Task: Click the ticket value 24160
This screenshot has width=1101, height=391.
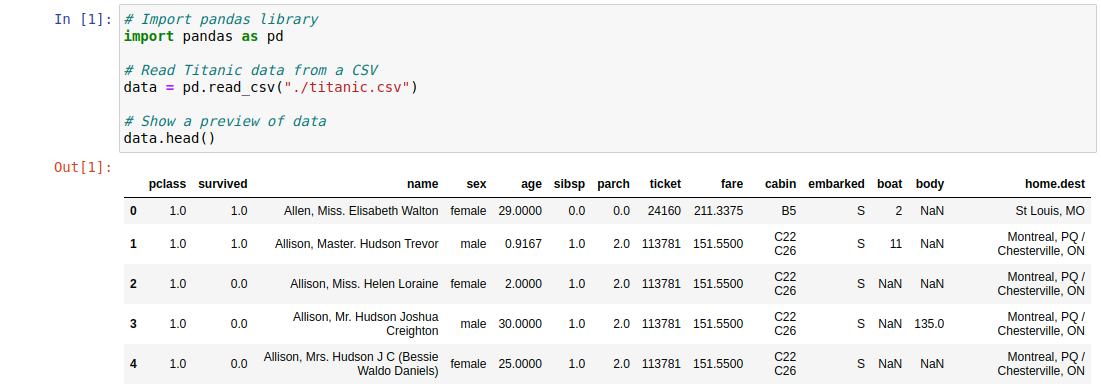Action: pyautogui.click(x=664, y=211)
